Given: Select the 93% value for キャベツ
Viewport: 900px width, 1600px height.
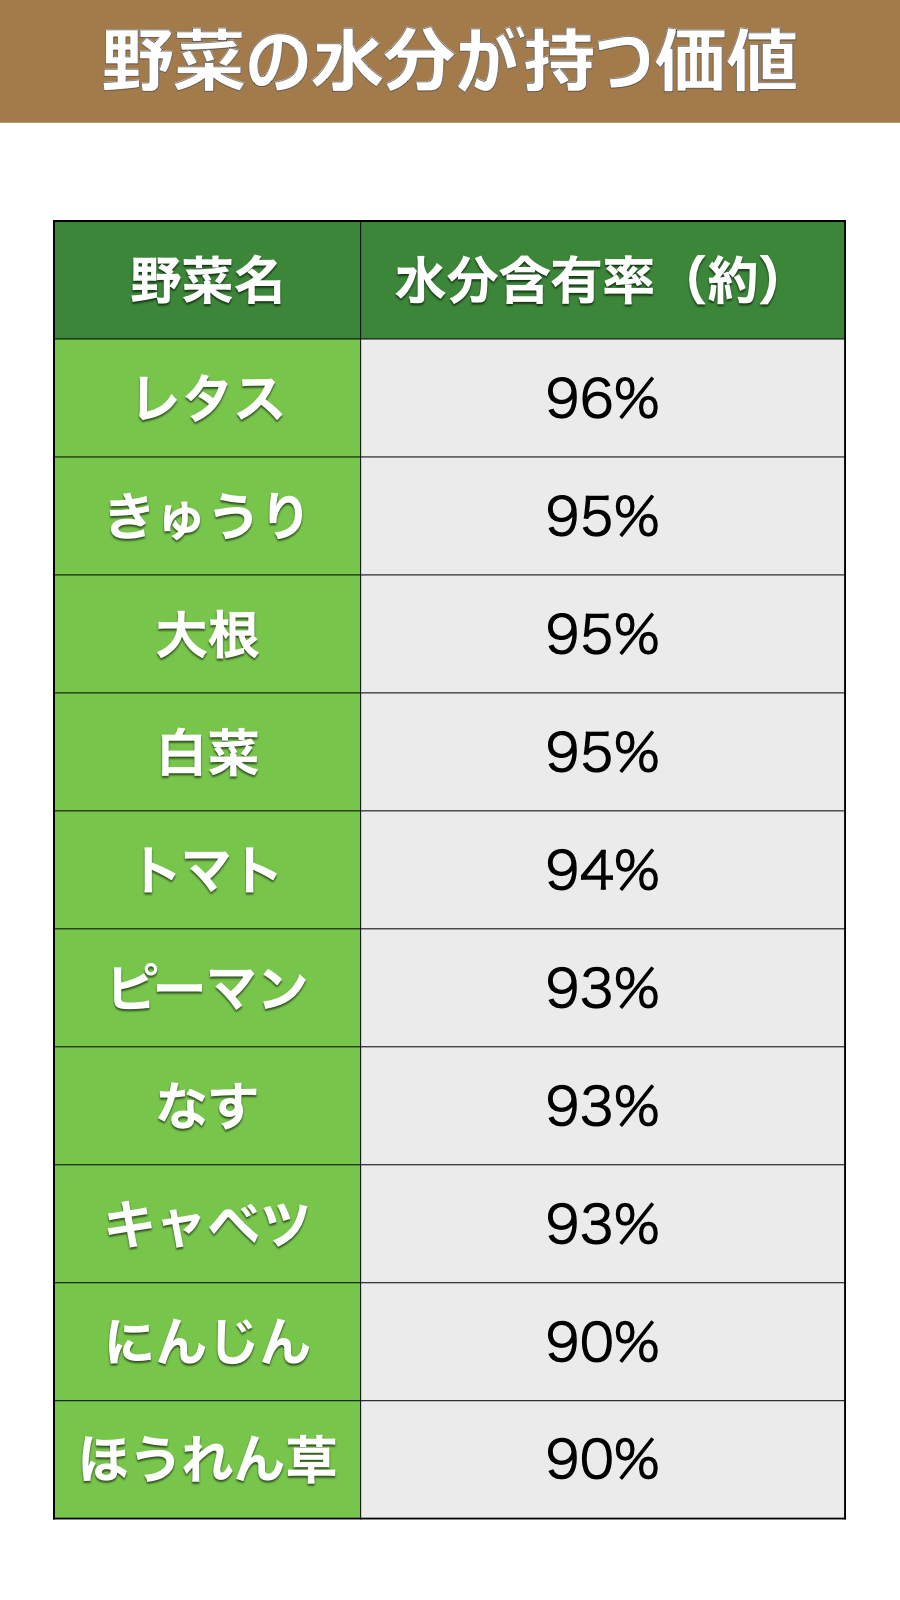Looking at the screenshot, I should (602, 1225).
